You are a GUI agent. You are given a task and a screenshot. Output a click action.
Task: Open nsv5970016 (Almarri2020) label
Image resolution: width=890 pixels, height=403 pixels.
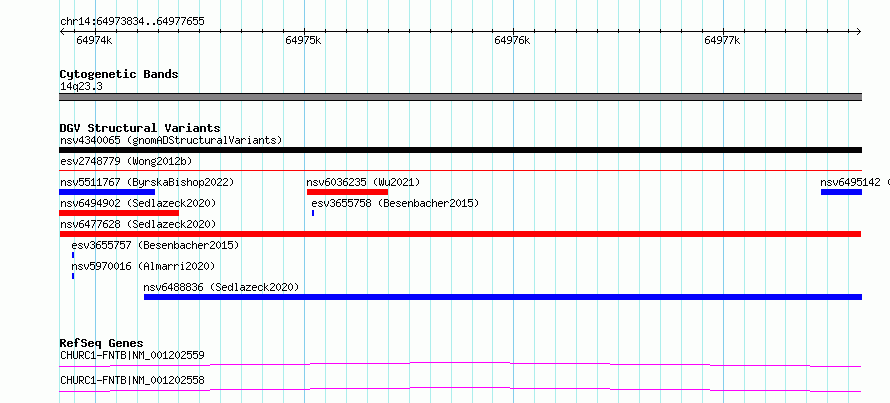(x=143, y=266)
